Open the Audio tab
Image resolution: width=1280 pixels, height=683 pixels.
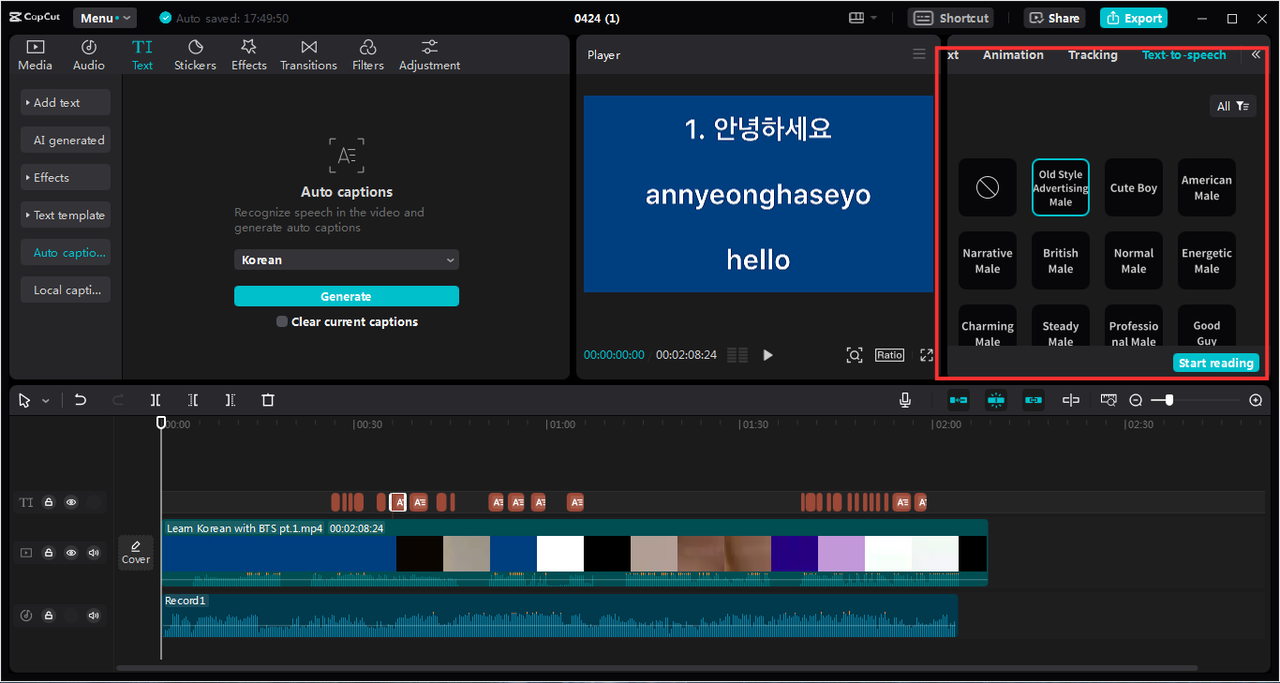coord(89,55)
